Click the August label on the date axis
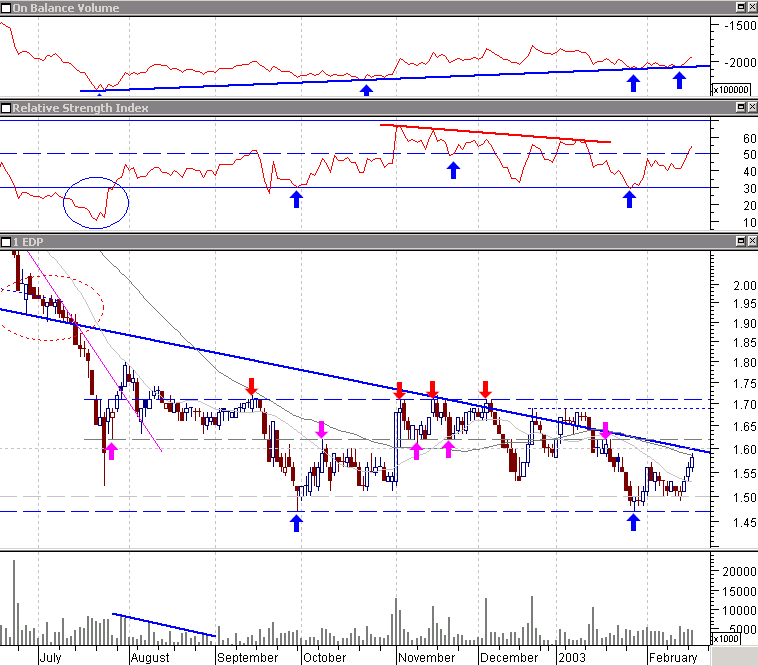758x666 pixels. click(150, 657)
